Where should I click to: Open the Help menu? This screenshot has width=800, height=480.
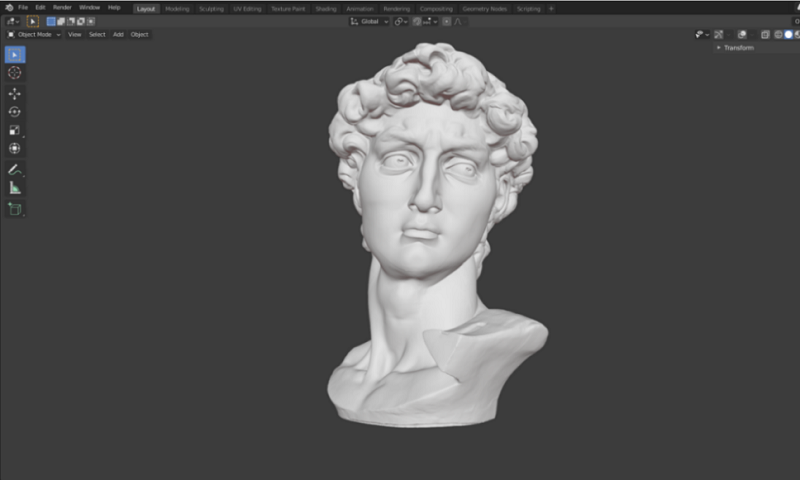114,8
